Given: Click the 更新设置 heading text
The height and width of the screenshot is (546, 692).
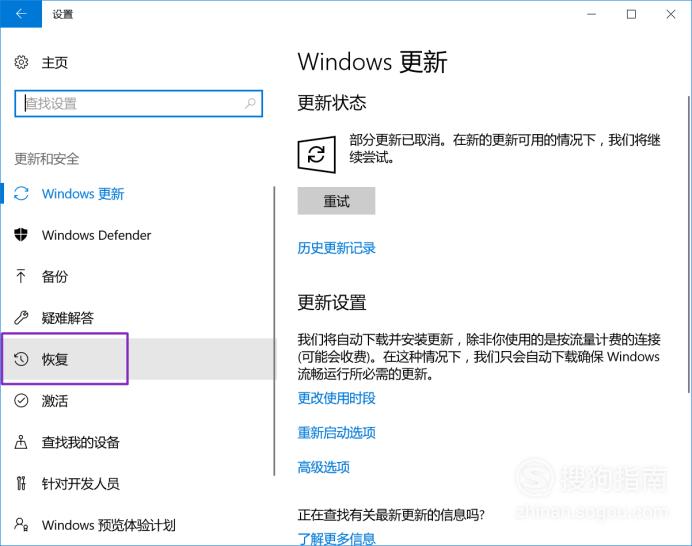Looking at the screenshot, I should click(x=332, y=303).
